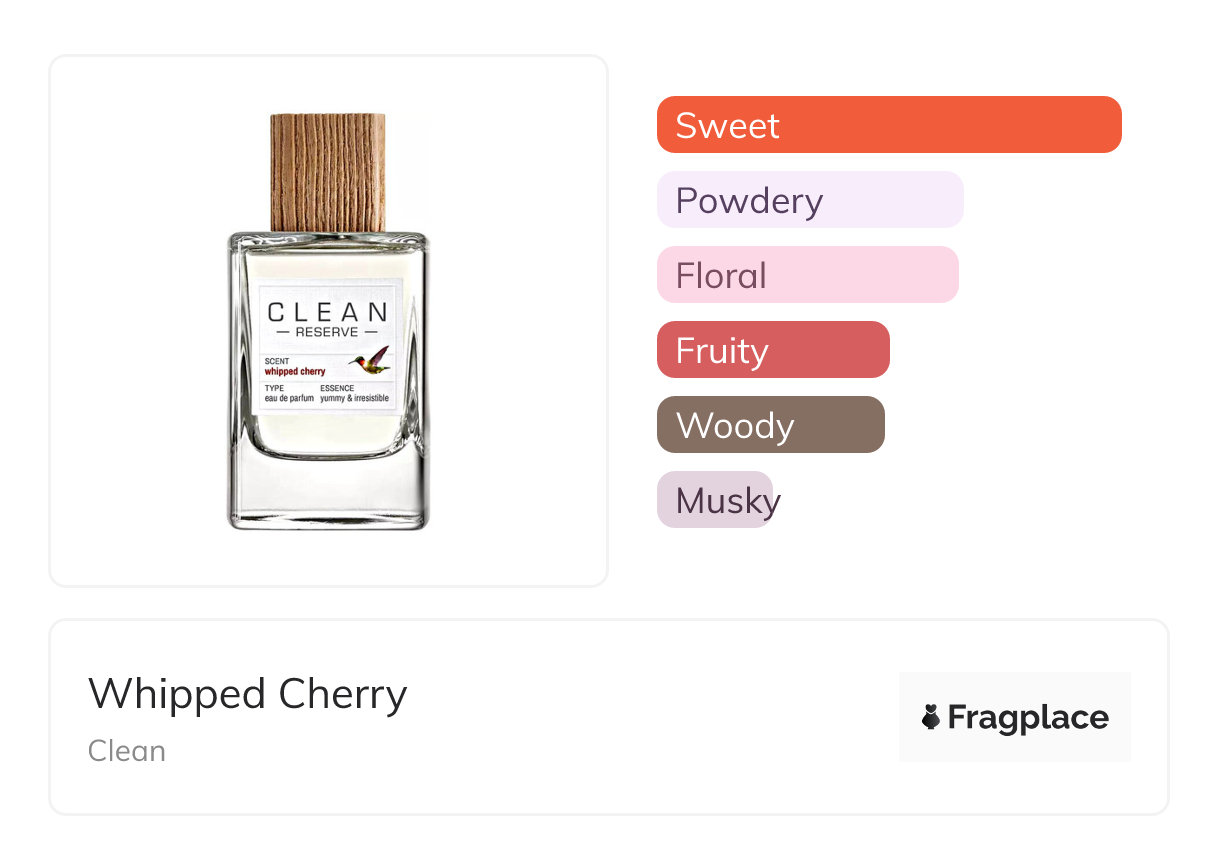
Task: Tap the Musky accord bar
Action: (715, 500)
